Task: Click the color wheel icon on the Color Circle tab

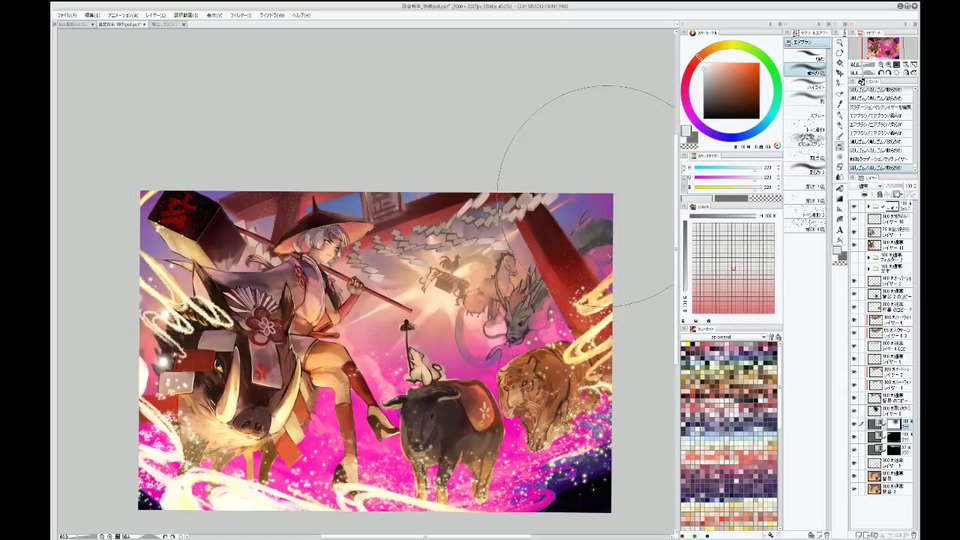Action: 692,33
